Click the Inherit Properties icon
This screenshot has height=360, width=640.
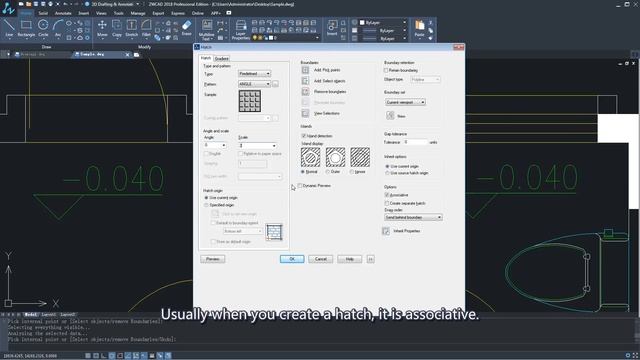tap(386, 231)
